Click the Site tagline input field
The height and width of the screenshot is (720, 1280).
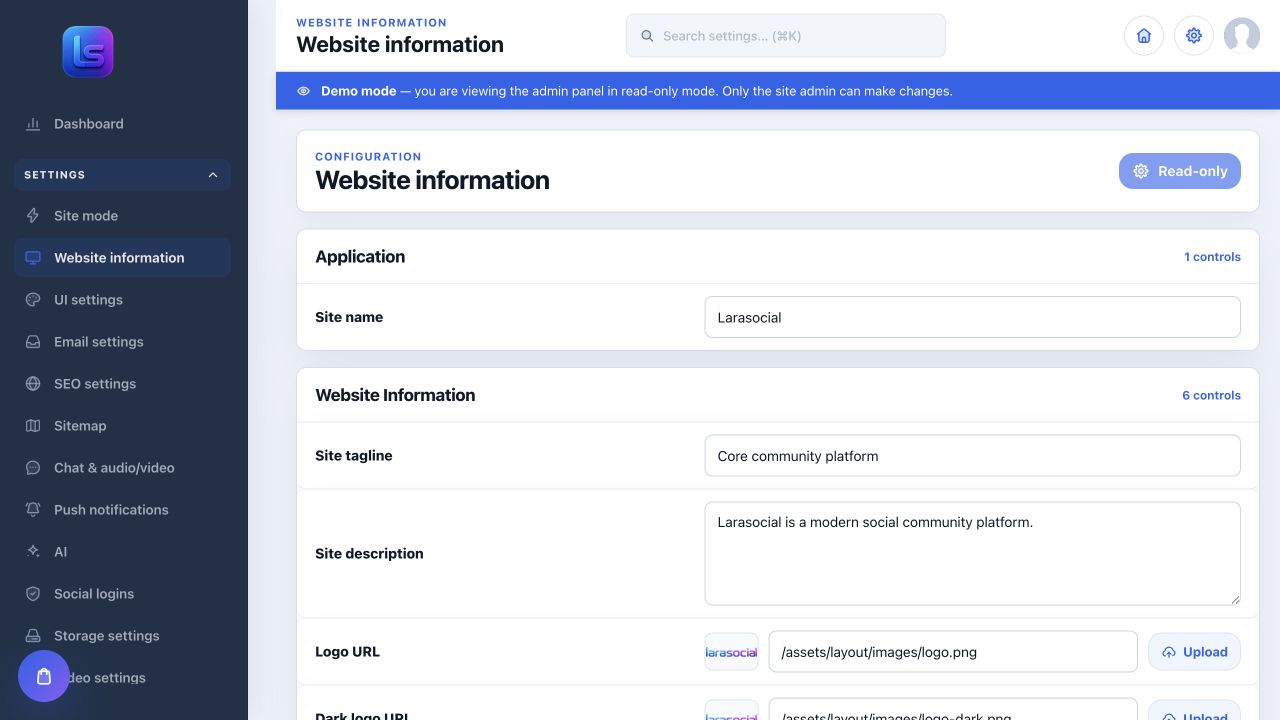[x=972, y=456]
